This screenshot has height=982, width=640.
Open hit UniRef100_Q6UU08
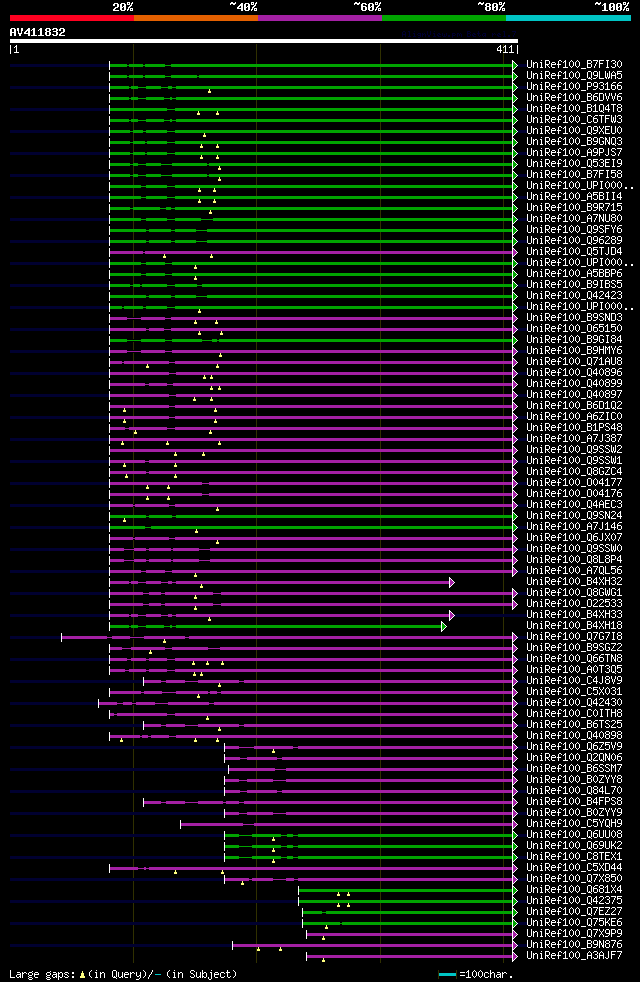(x=574, y=835)
